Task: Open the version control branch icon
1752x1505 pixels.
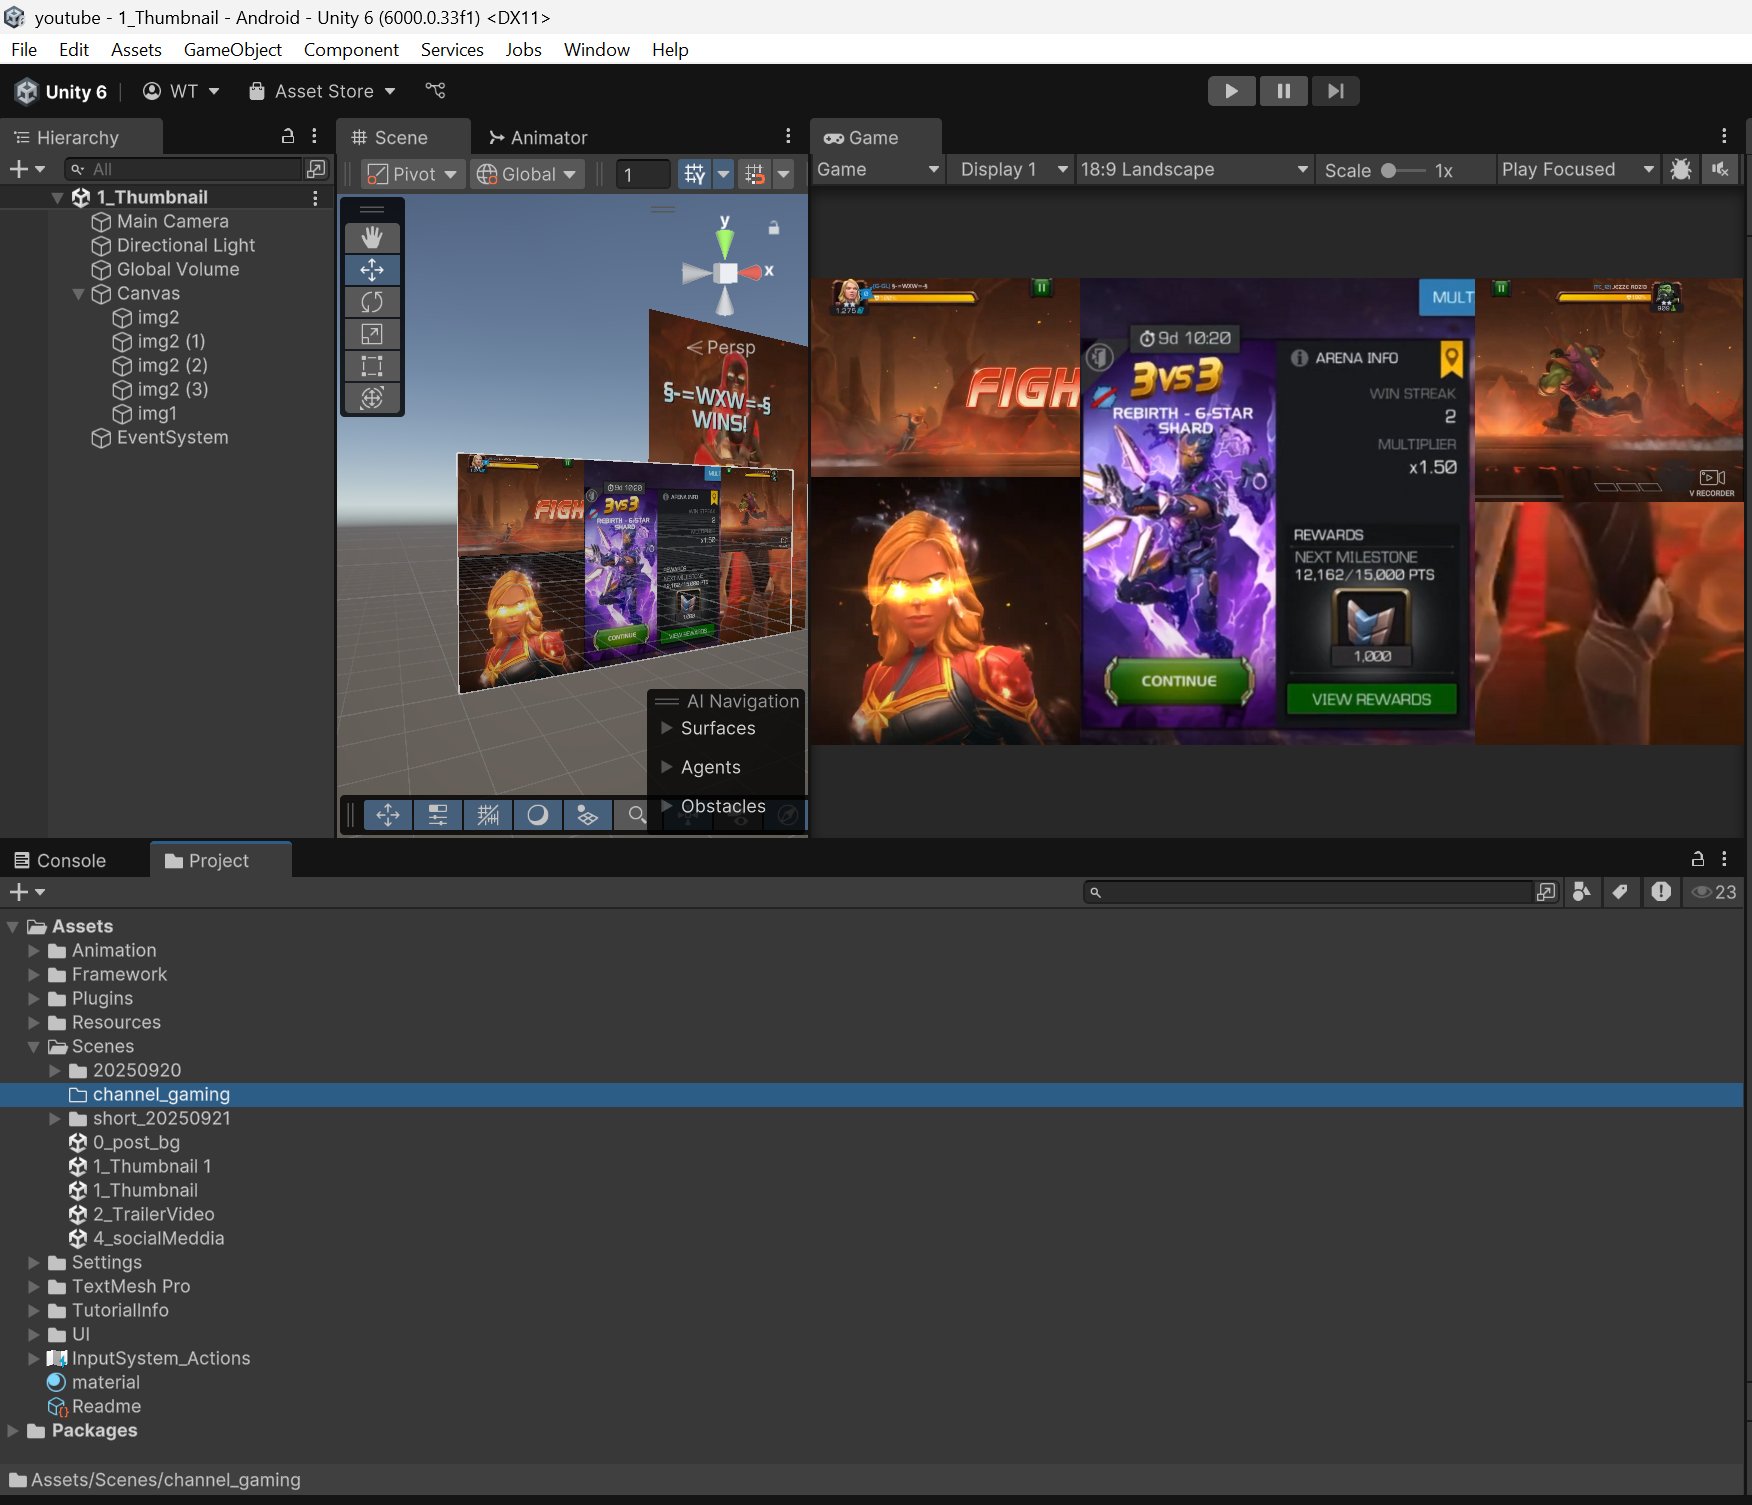Action: pyautogui.click(x=435, y=91)
